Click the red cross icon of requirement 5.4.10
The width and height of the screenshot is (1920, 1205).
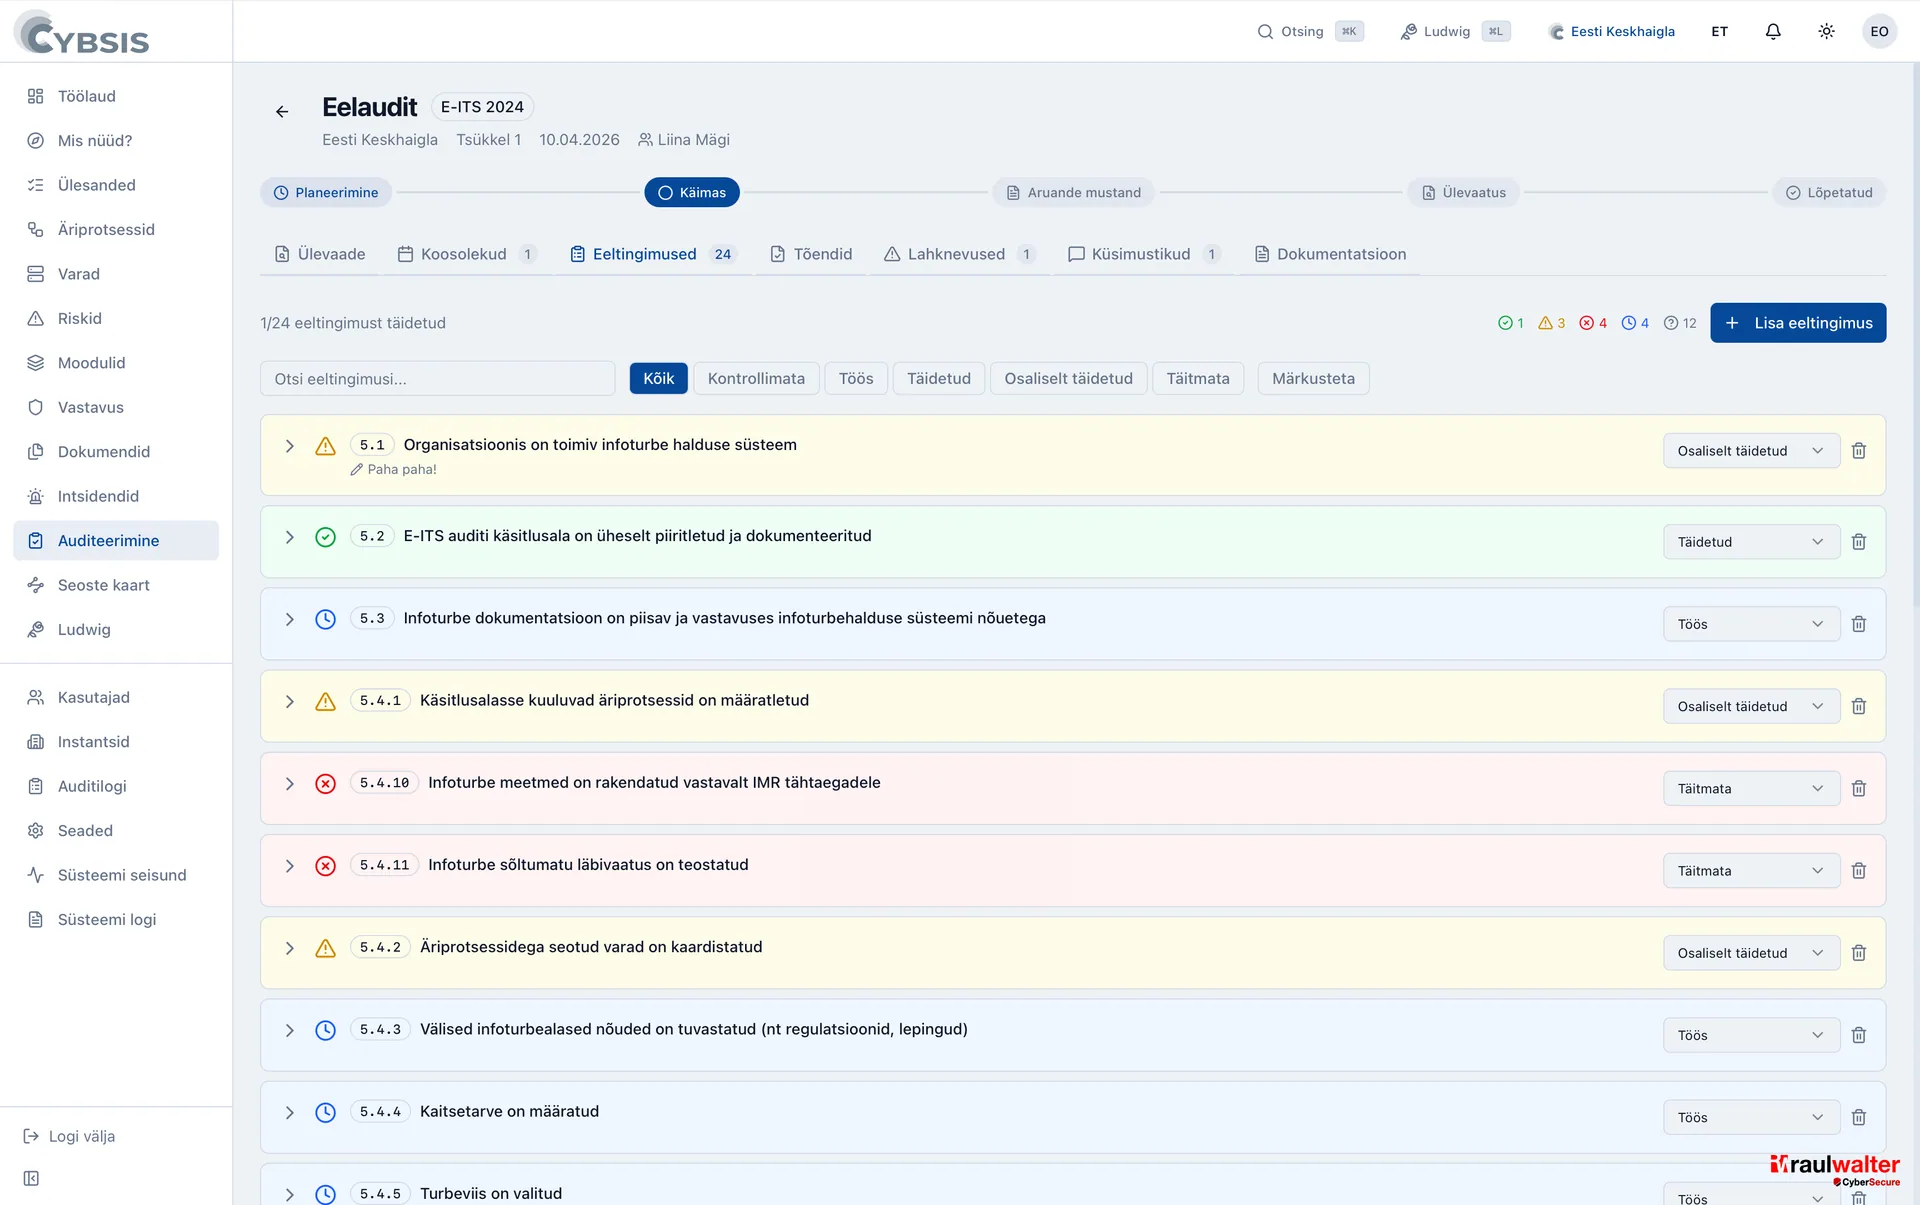pyautogui.click(x=325, y=784)
